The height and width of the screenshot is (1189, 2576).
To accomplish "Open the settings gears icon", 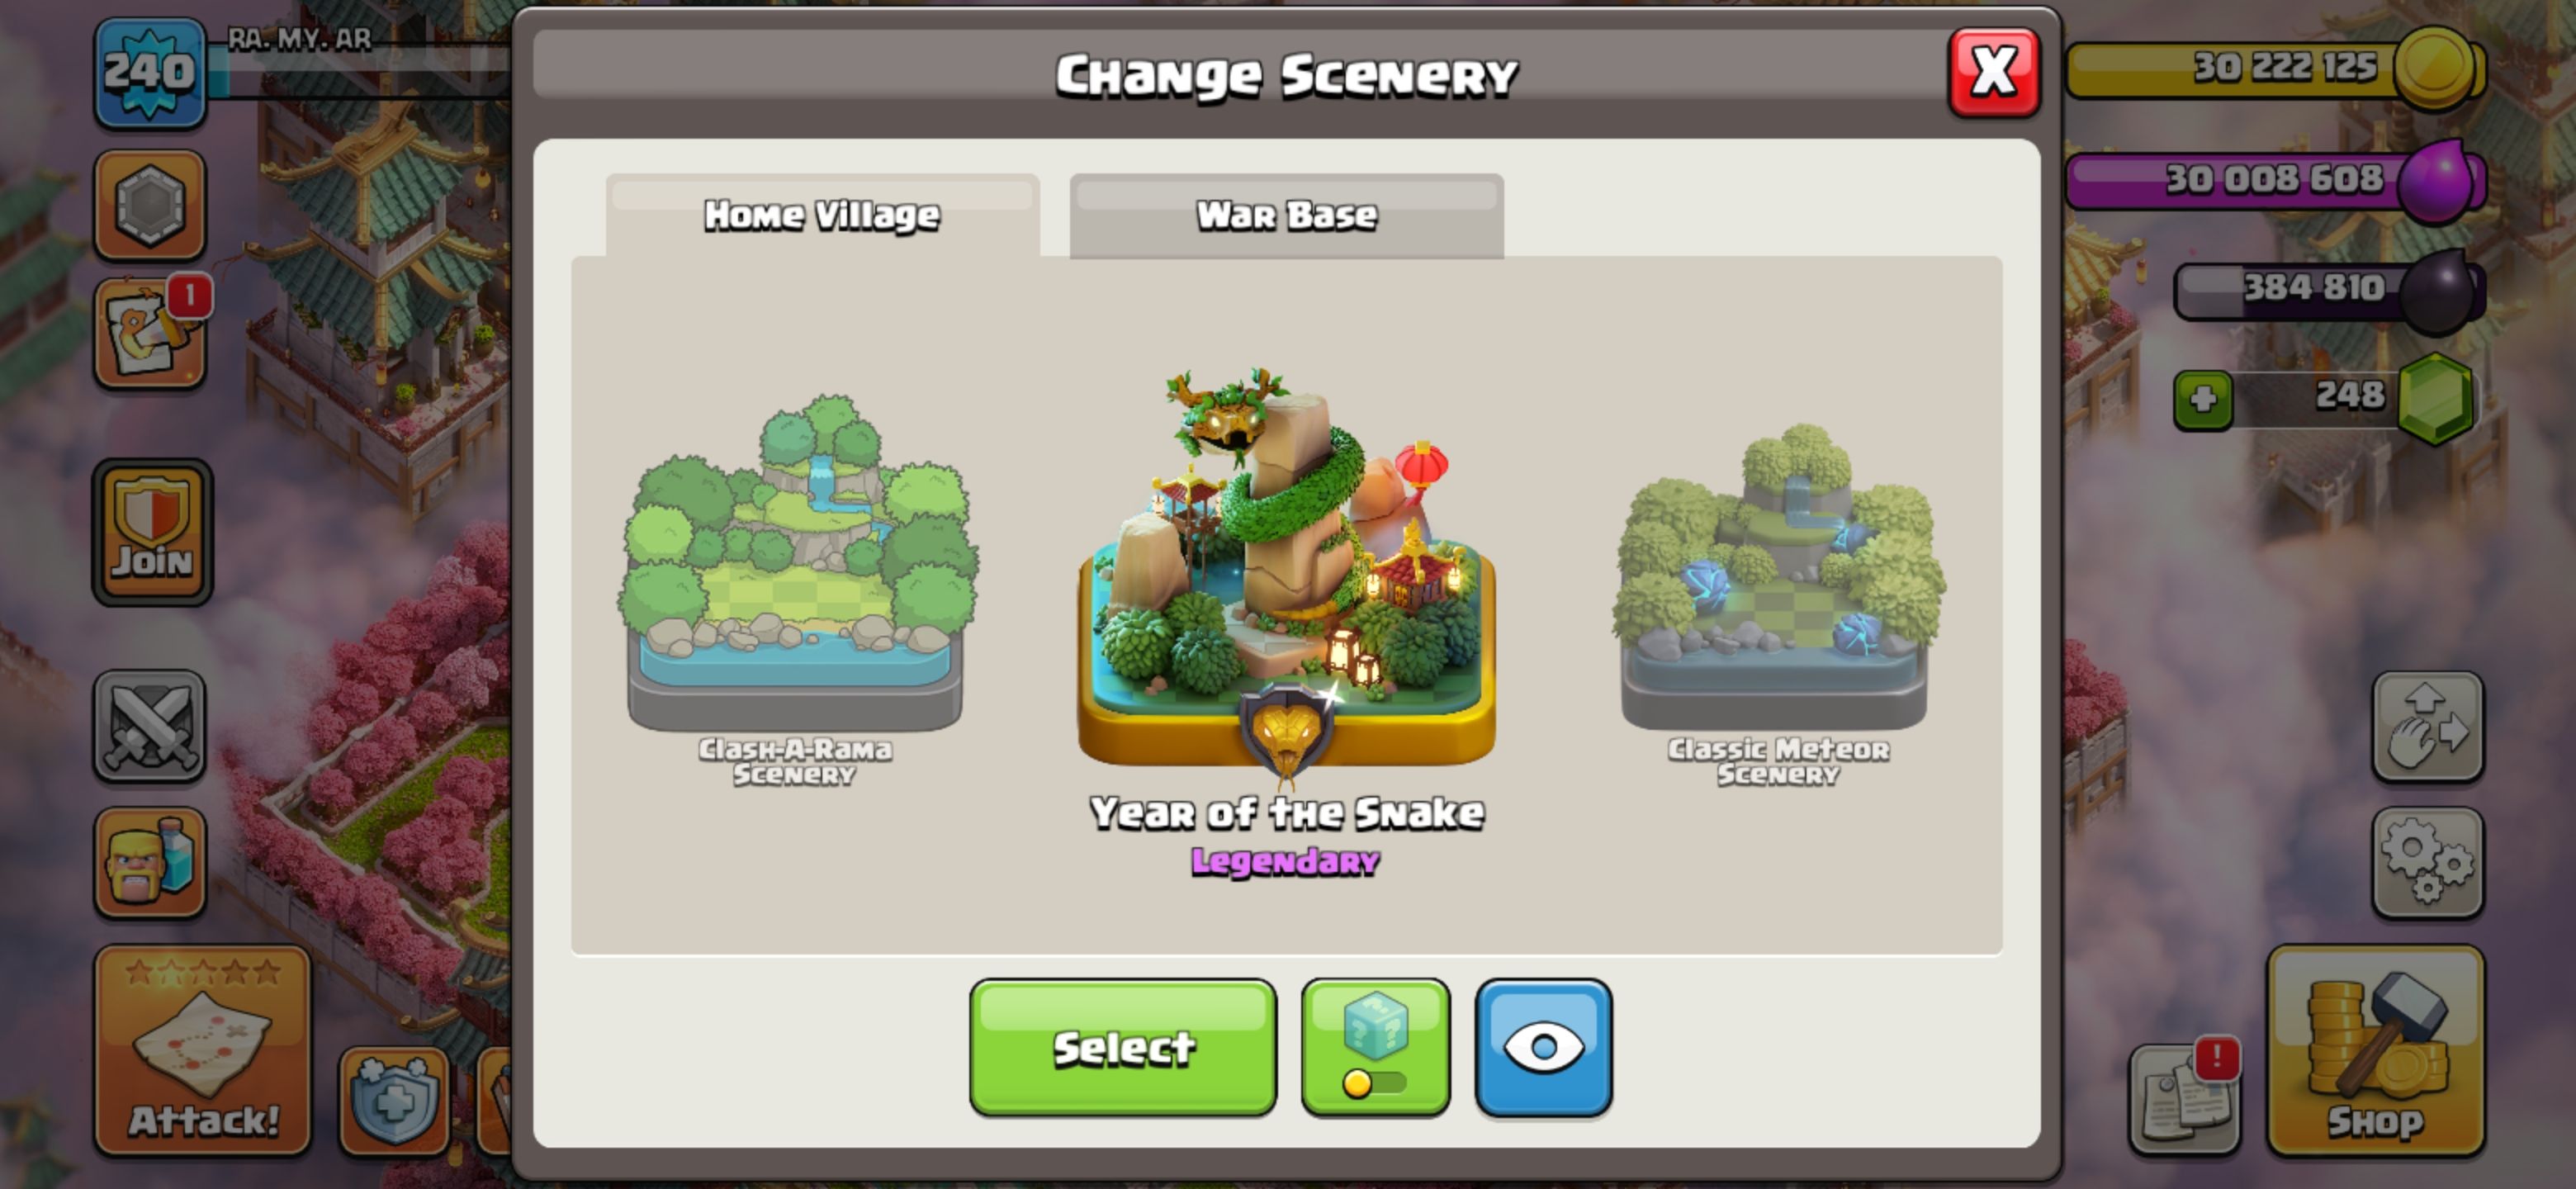I will (x=2427, y=863).
